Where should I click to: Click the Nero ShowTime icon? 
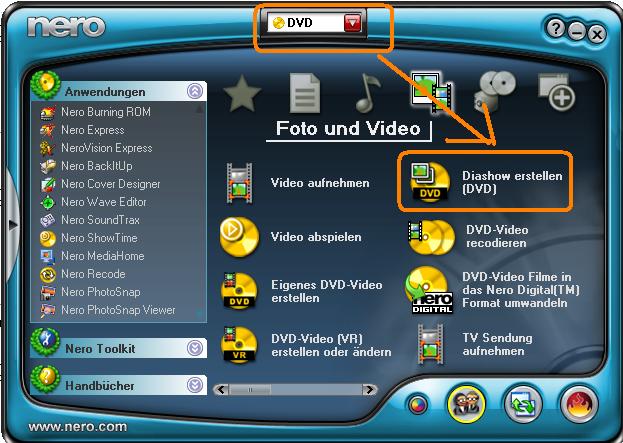click(x=48, y=238)
